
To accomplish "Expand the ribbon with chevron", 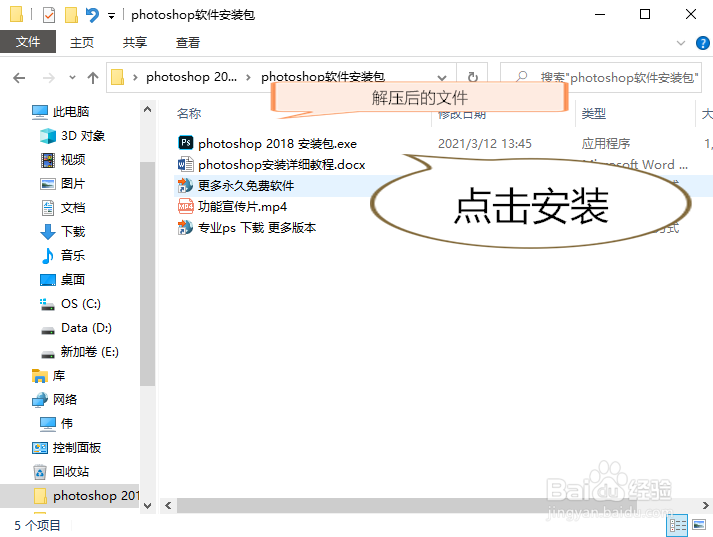I will point(681,43).
